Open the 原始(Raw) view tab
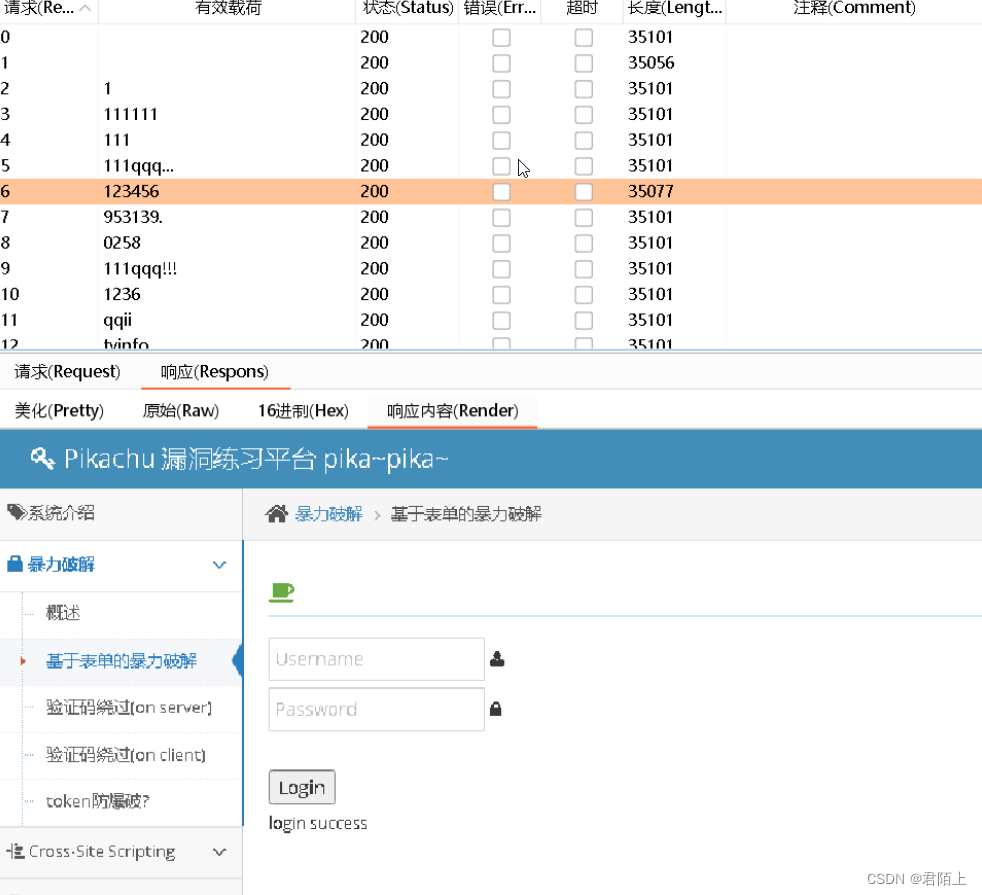The width and height of the screenshot is (982, 895). pyautogui.click(x=180, y=411)
